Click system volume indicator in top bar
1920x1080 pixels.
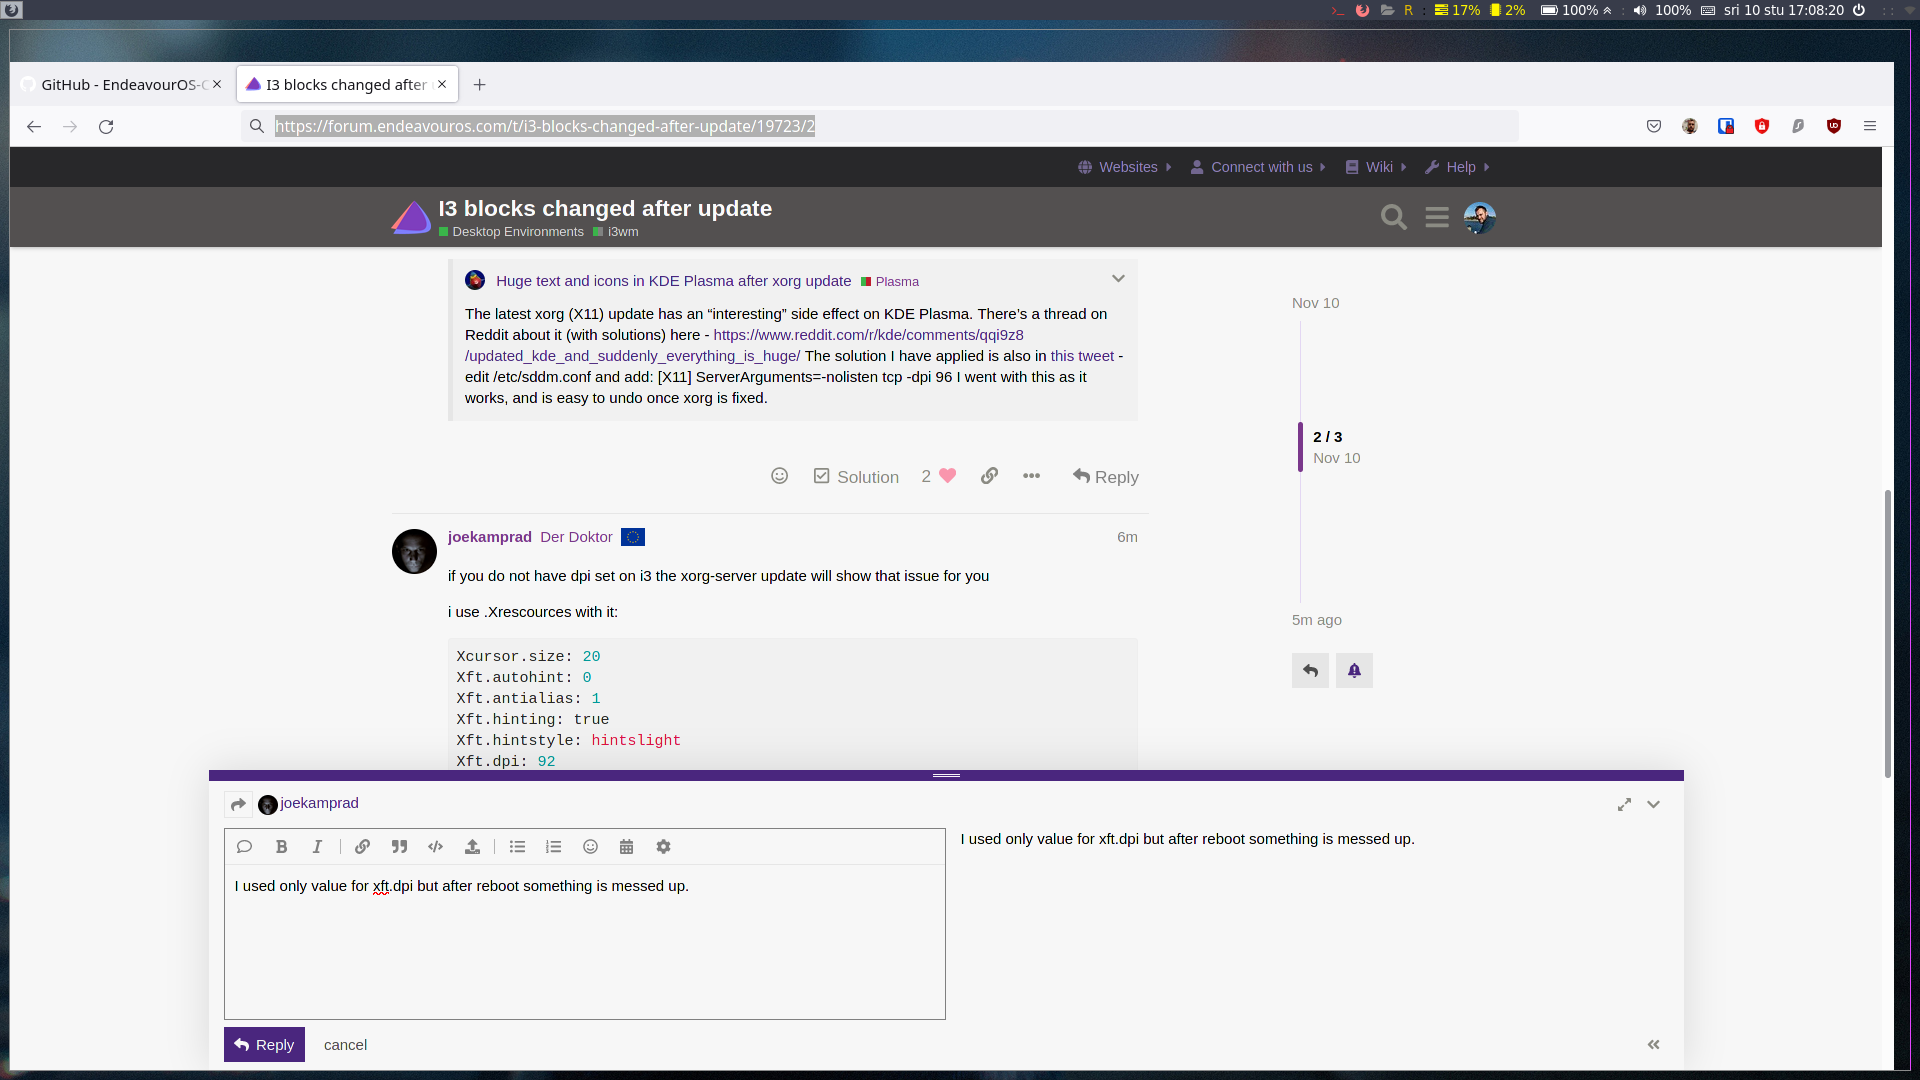[1661, 10]
